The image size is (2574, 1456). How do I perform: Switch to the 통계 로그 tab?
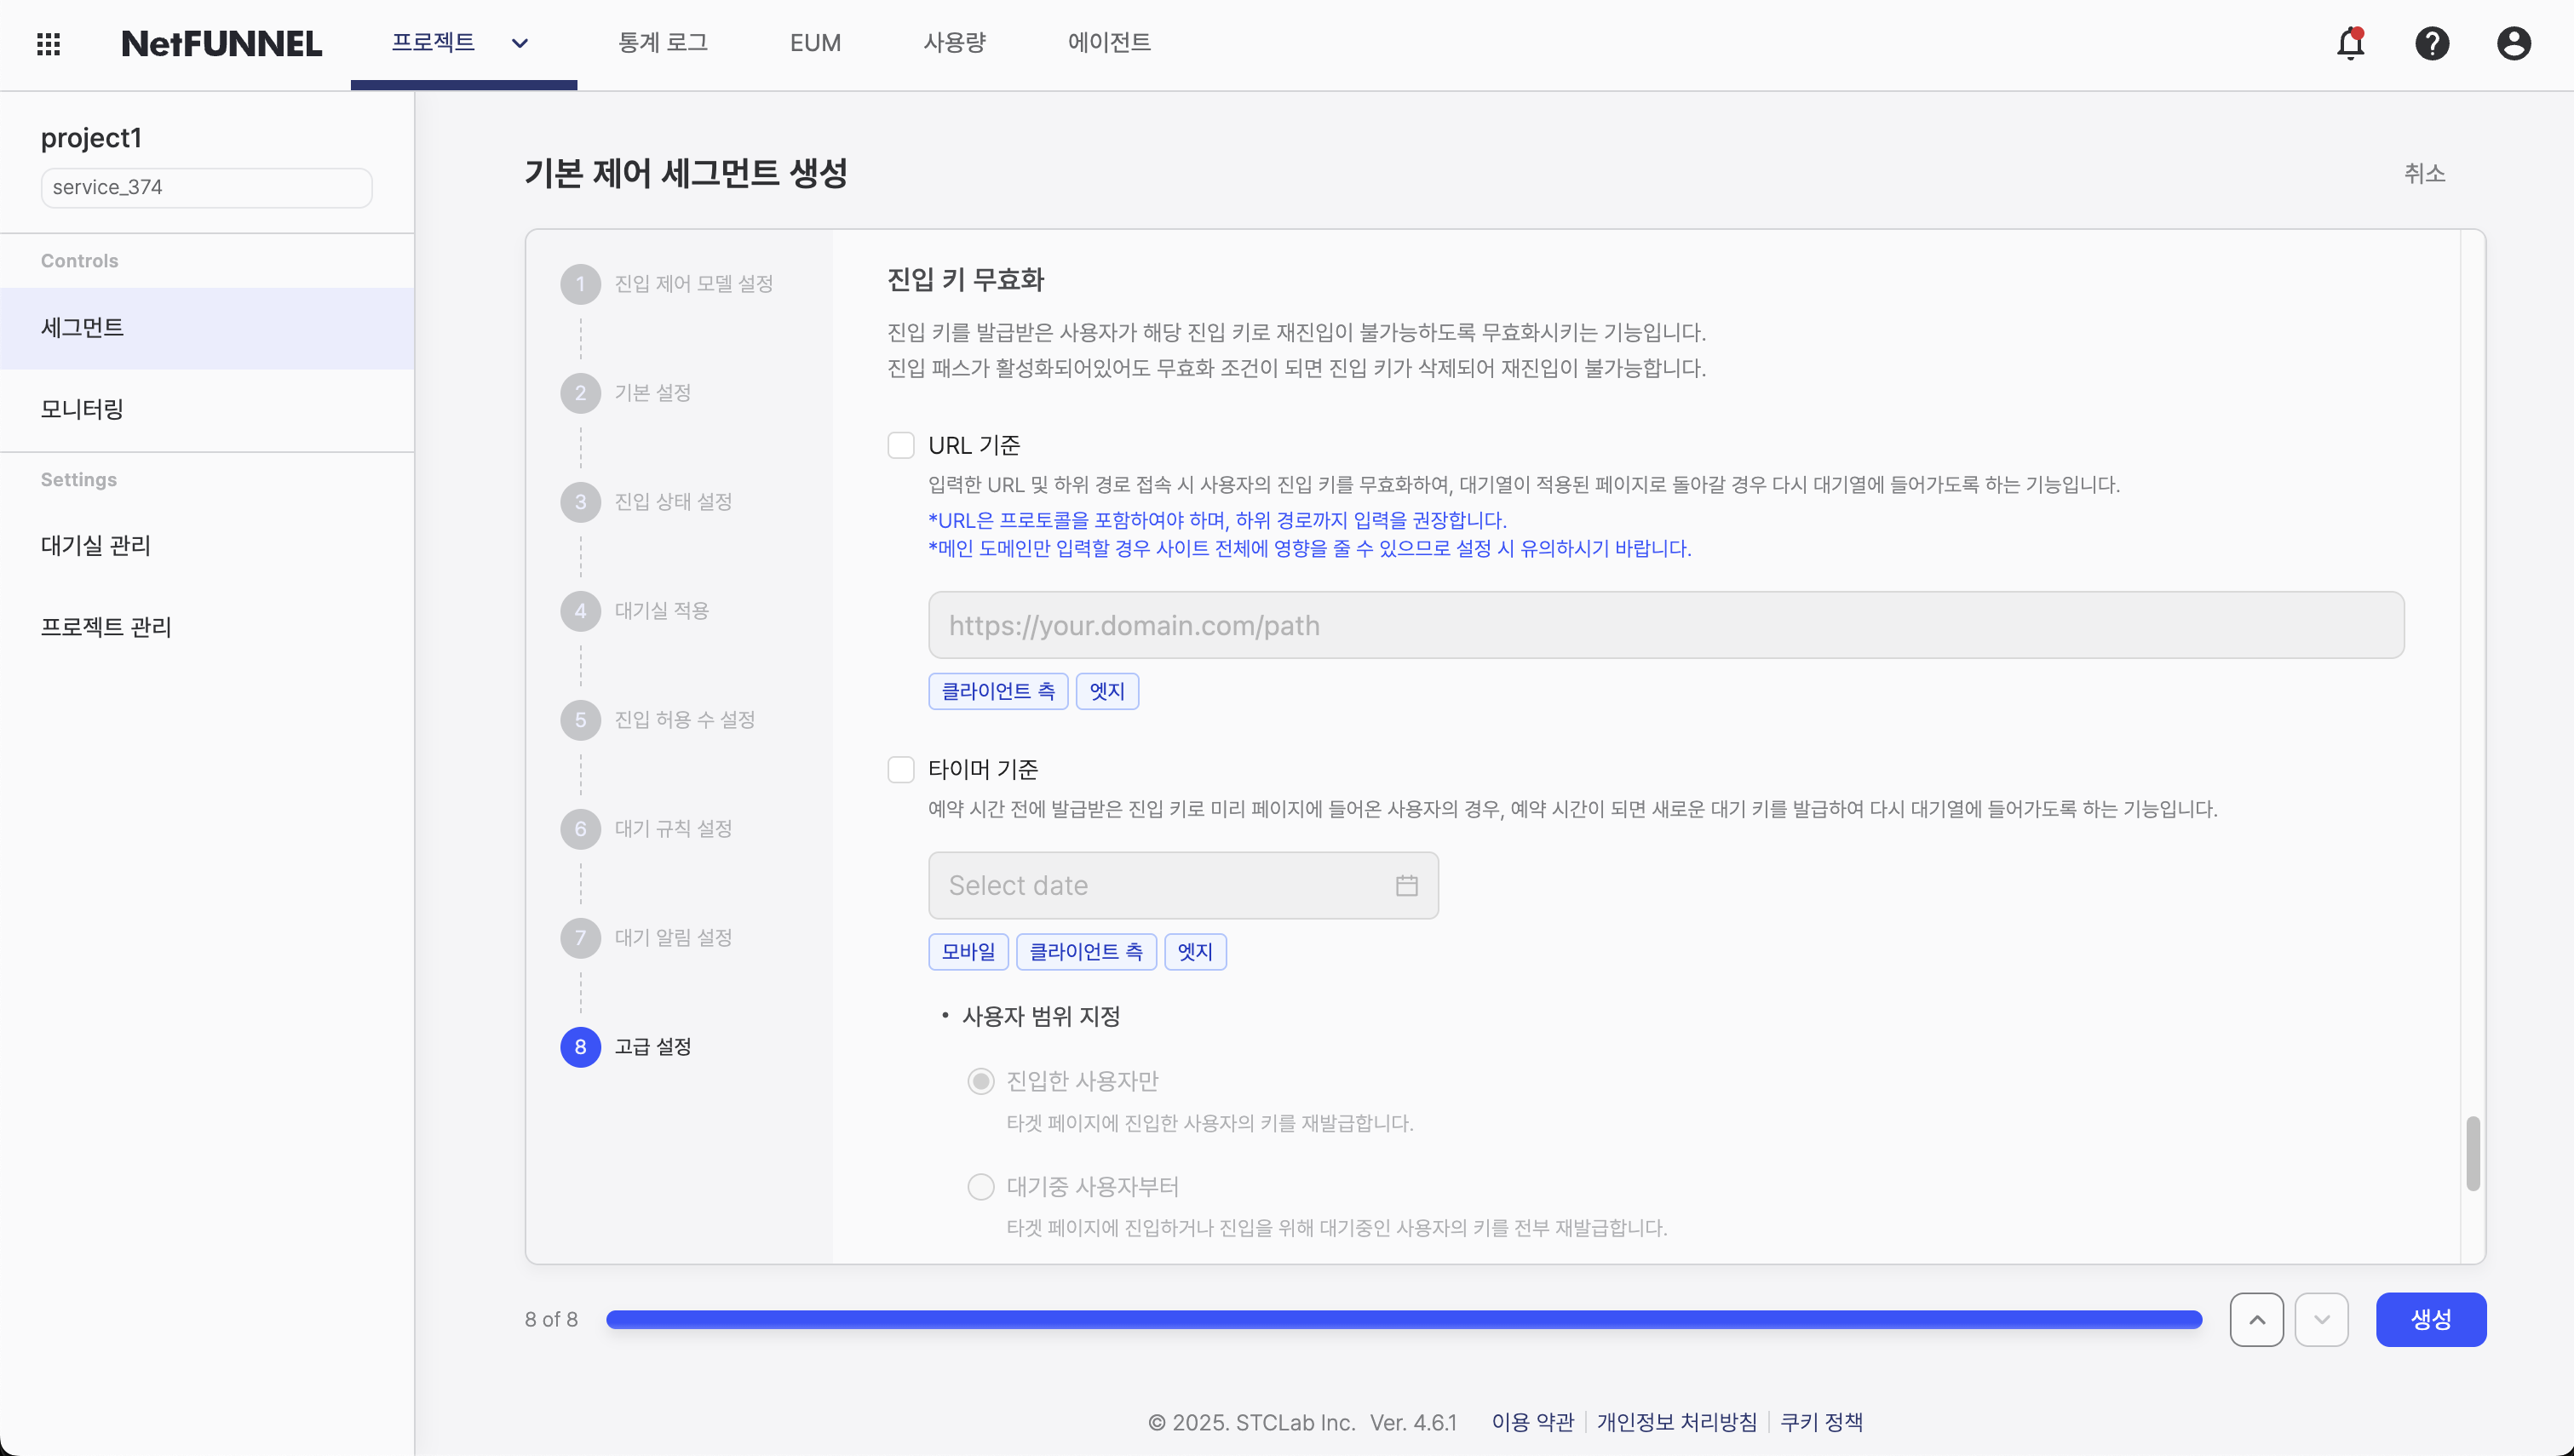663,43
